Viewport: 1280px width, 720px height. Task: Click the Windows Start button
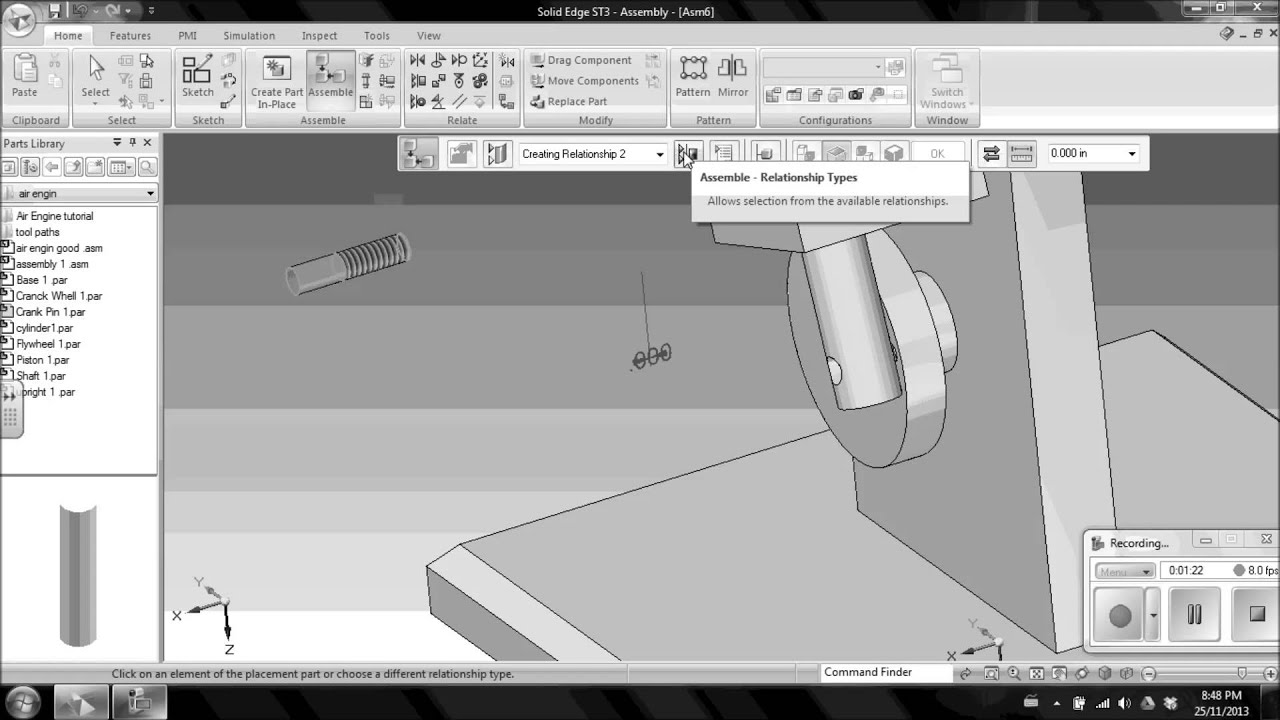22,702
